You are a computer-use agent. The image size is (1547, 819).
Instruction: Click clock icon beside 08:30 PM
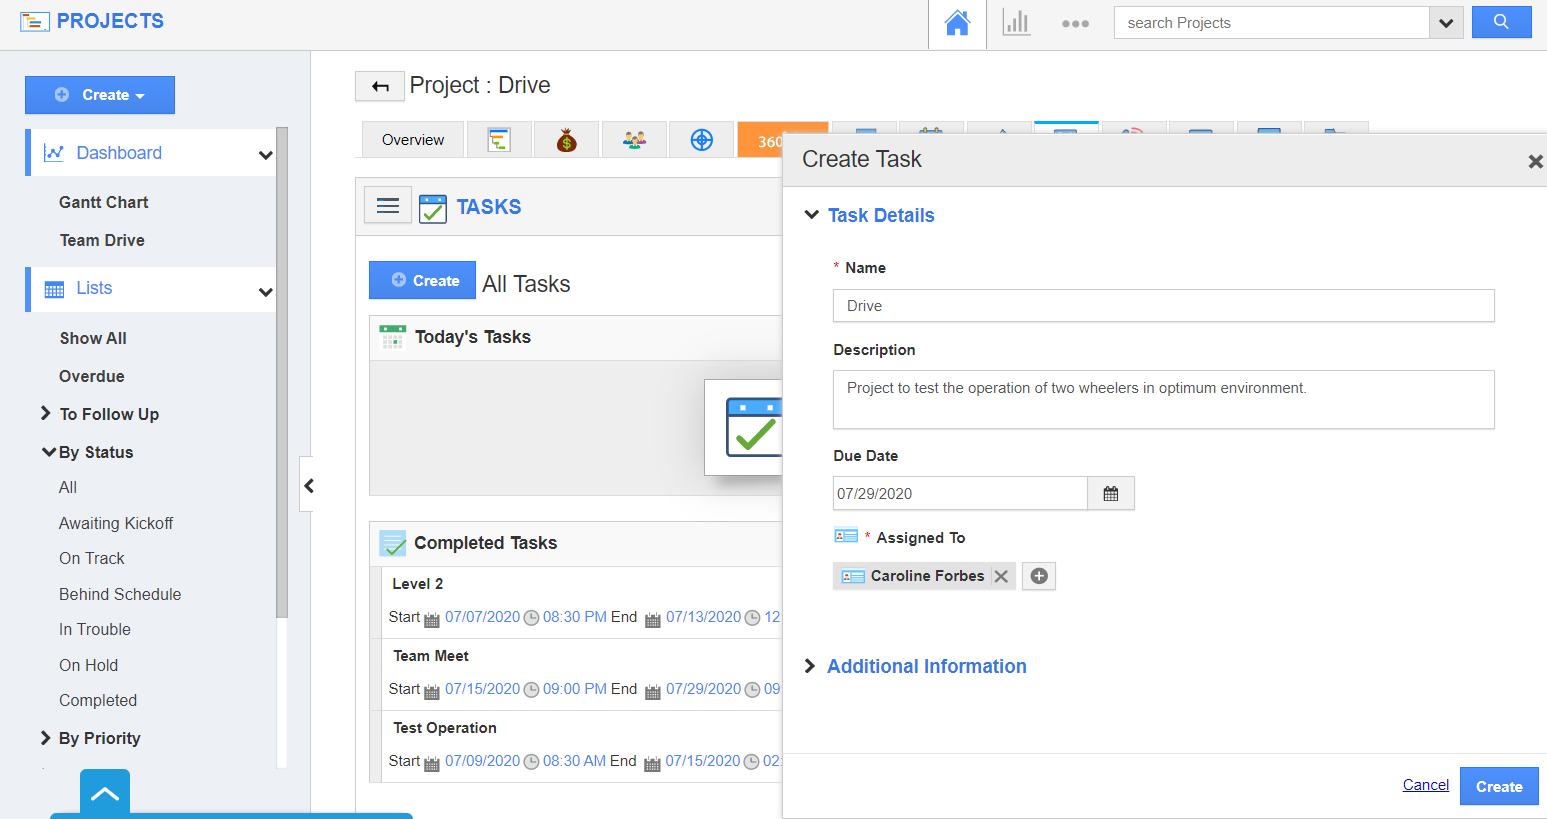click(x=532, y=618)
